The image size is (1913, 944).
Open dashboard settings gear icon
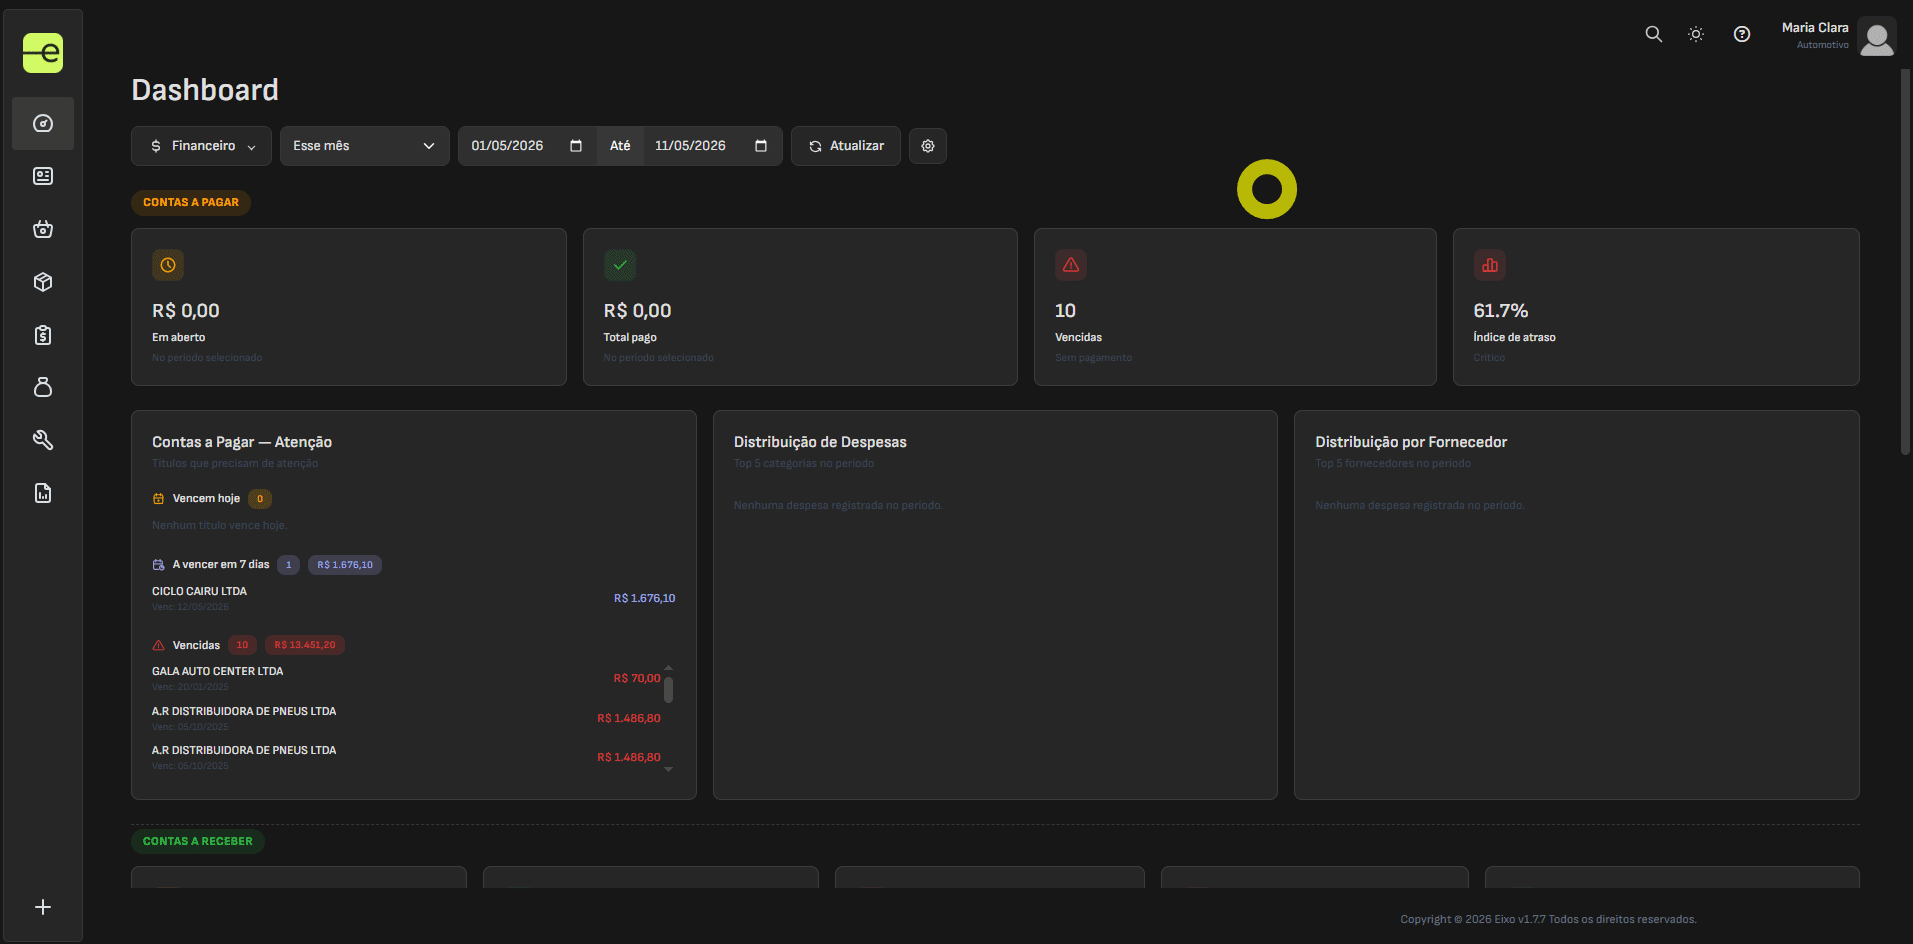pos(928,146)
